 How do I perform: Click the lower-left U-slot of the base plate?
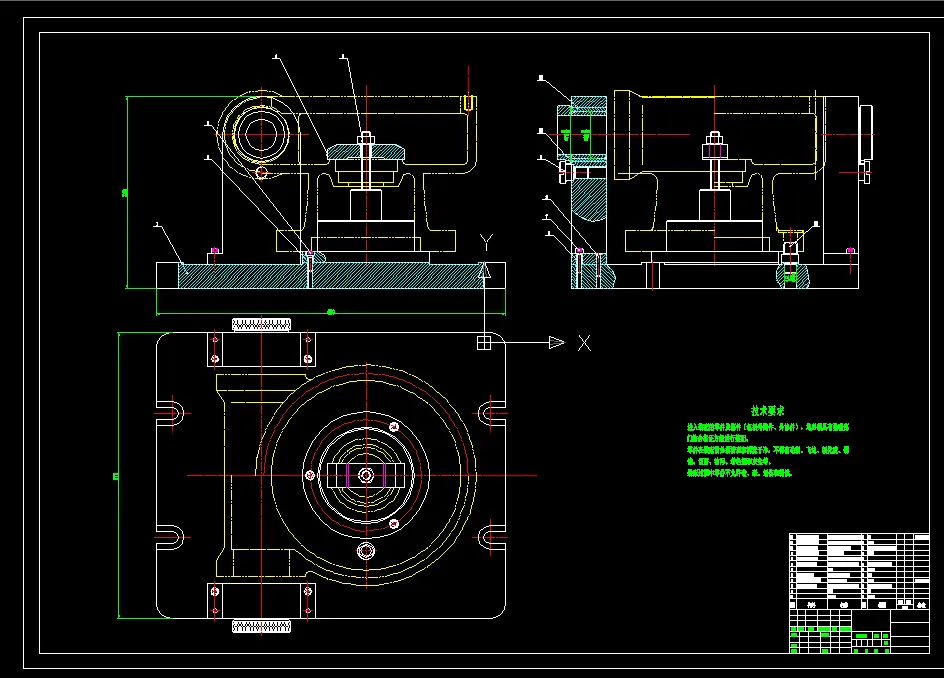(171, 537)
